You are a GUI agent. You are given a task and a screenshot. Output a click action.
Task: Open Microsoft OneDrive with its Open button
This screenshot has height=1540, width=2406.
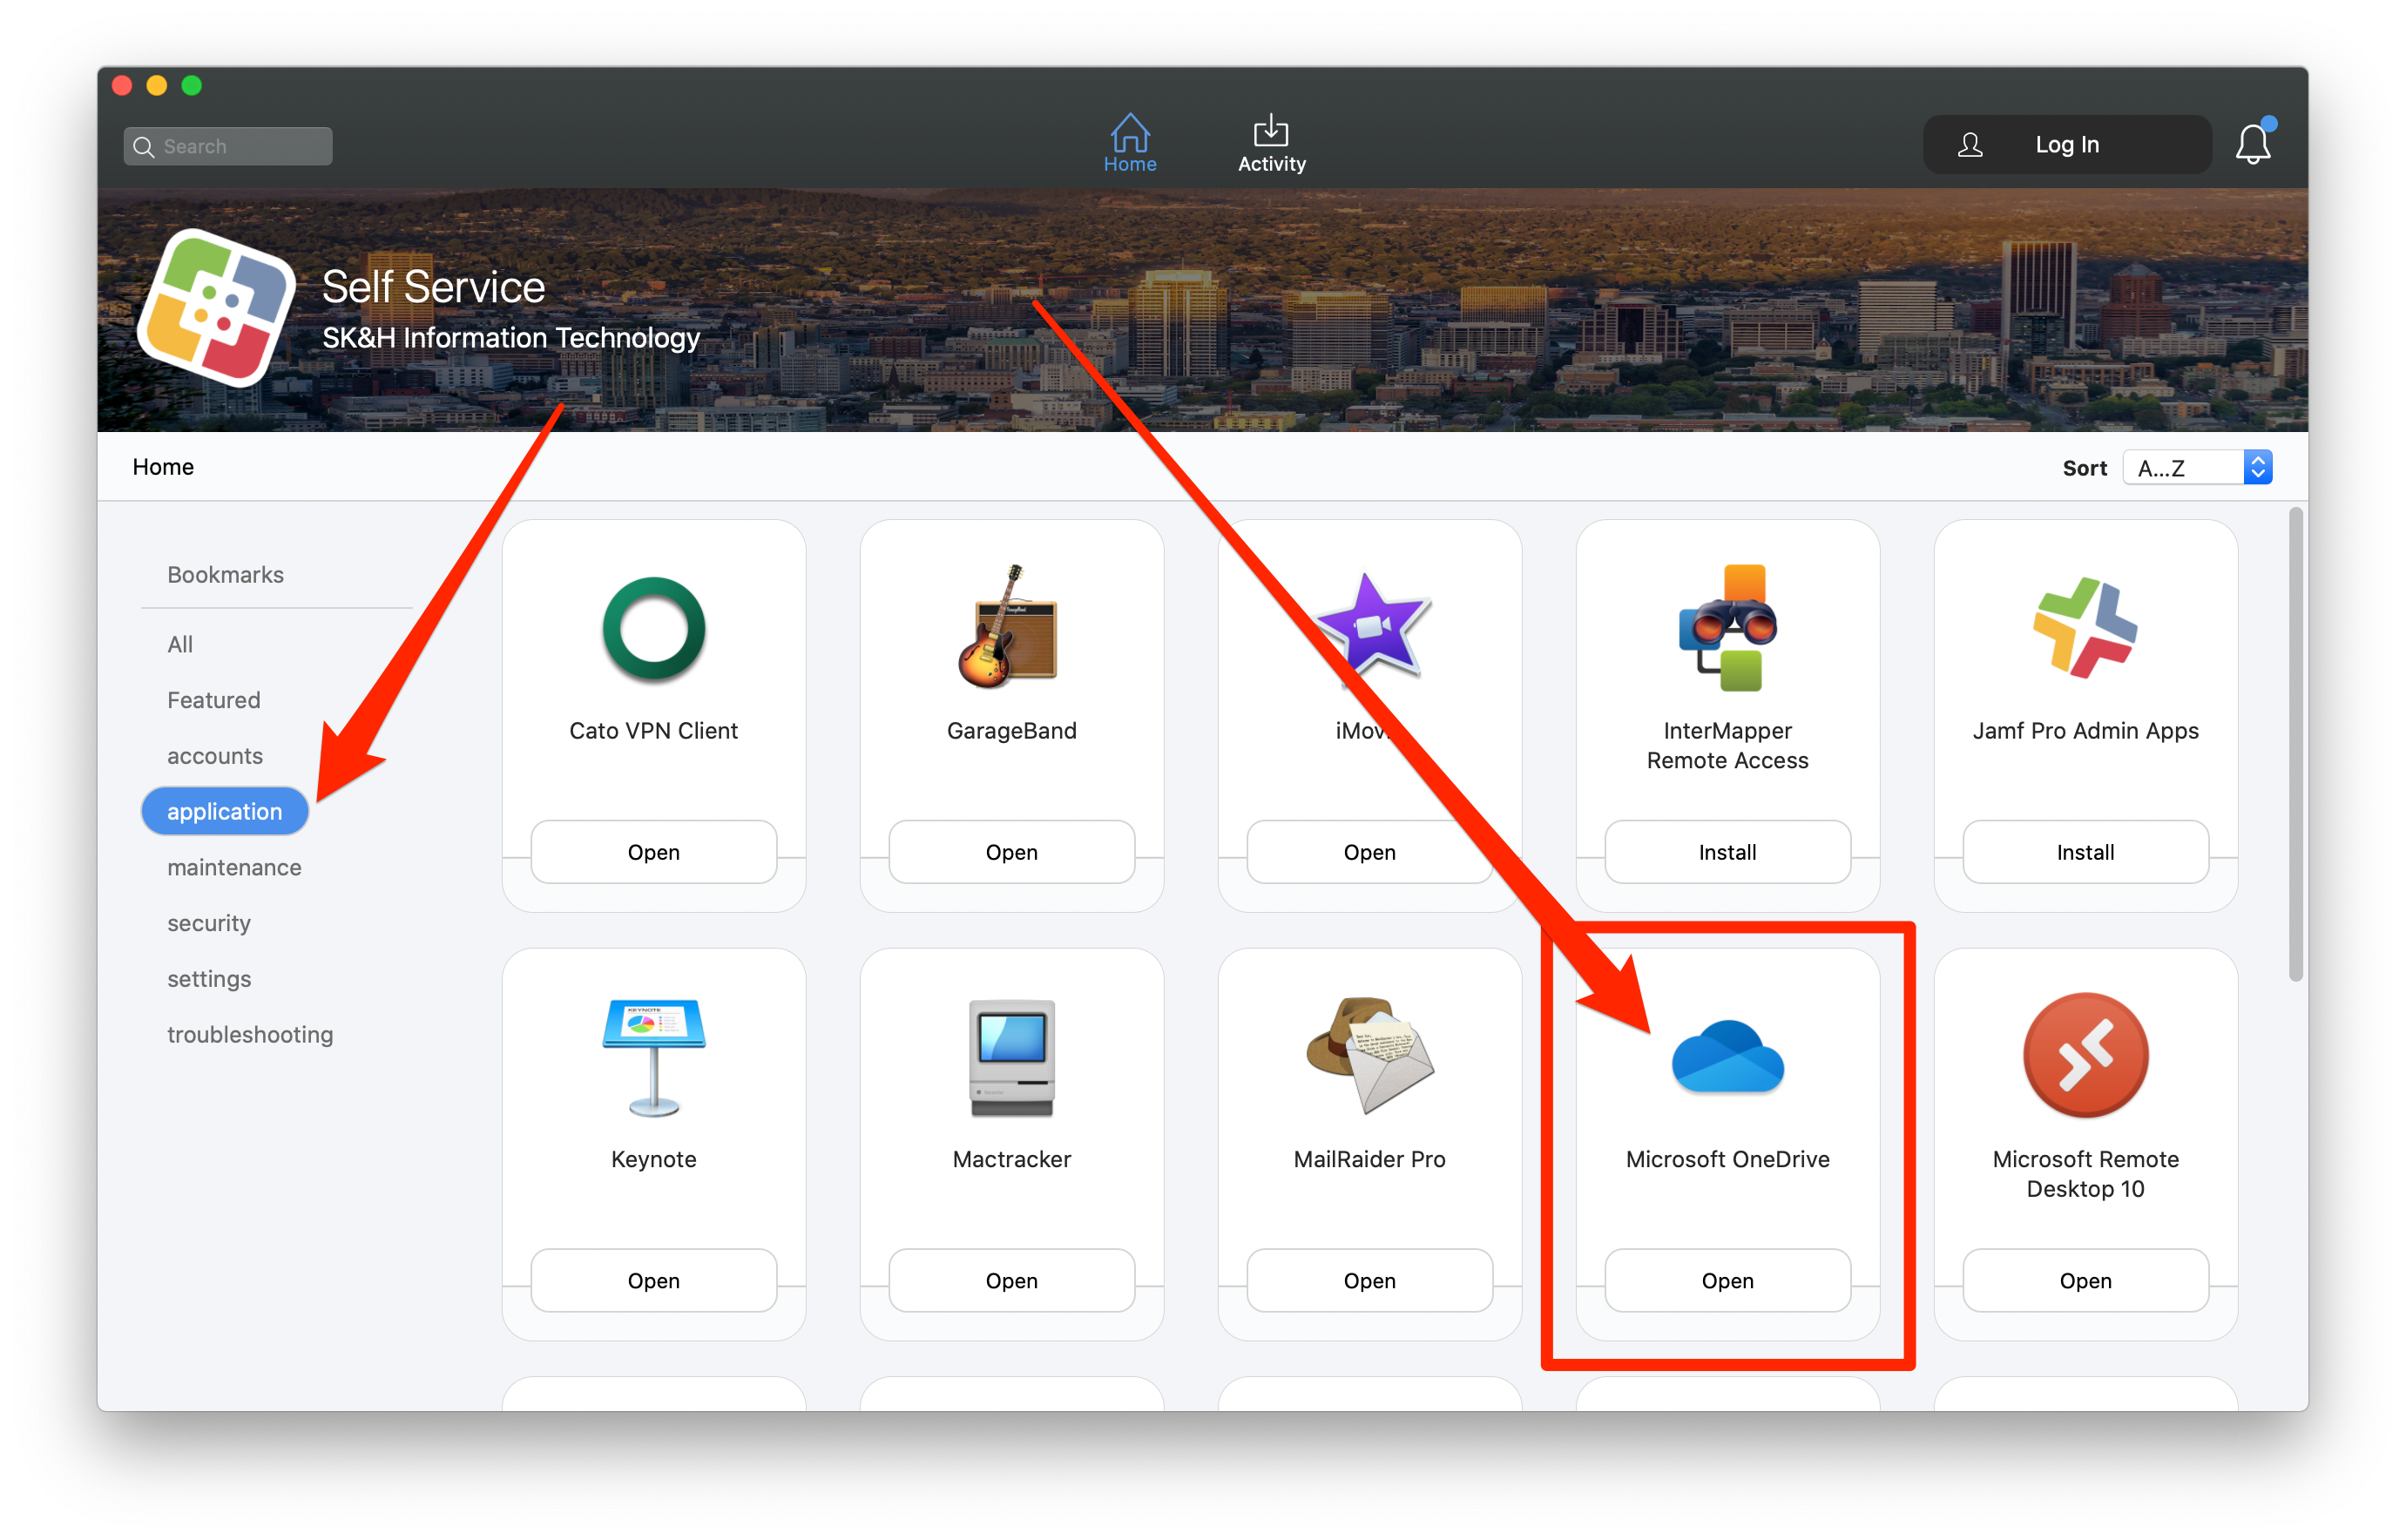tap(1727, 1280)
